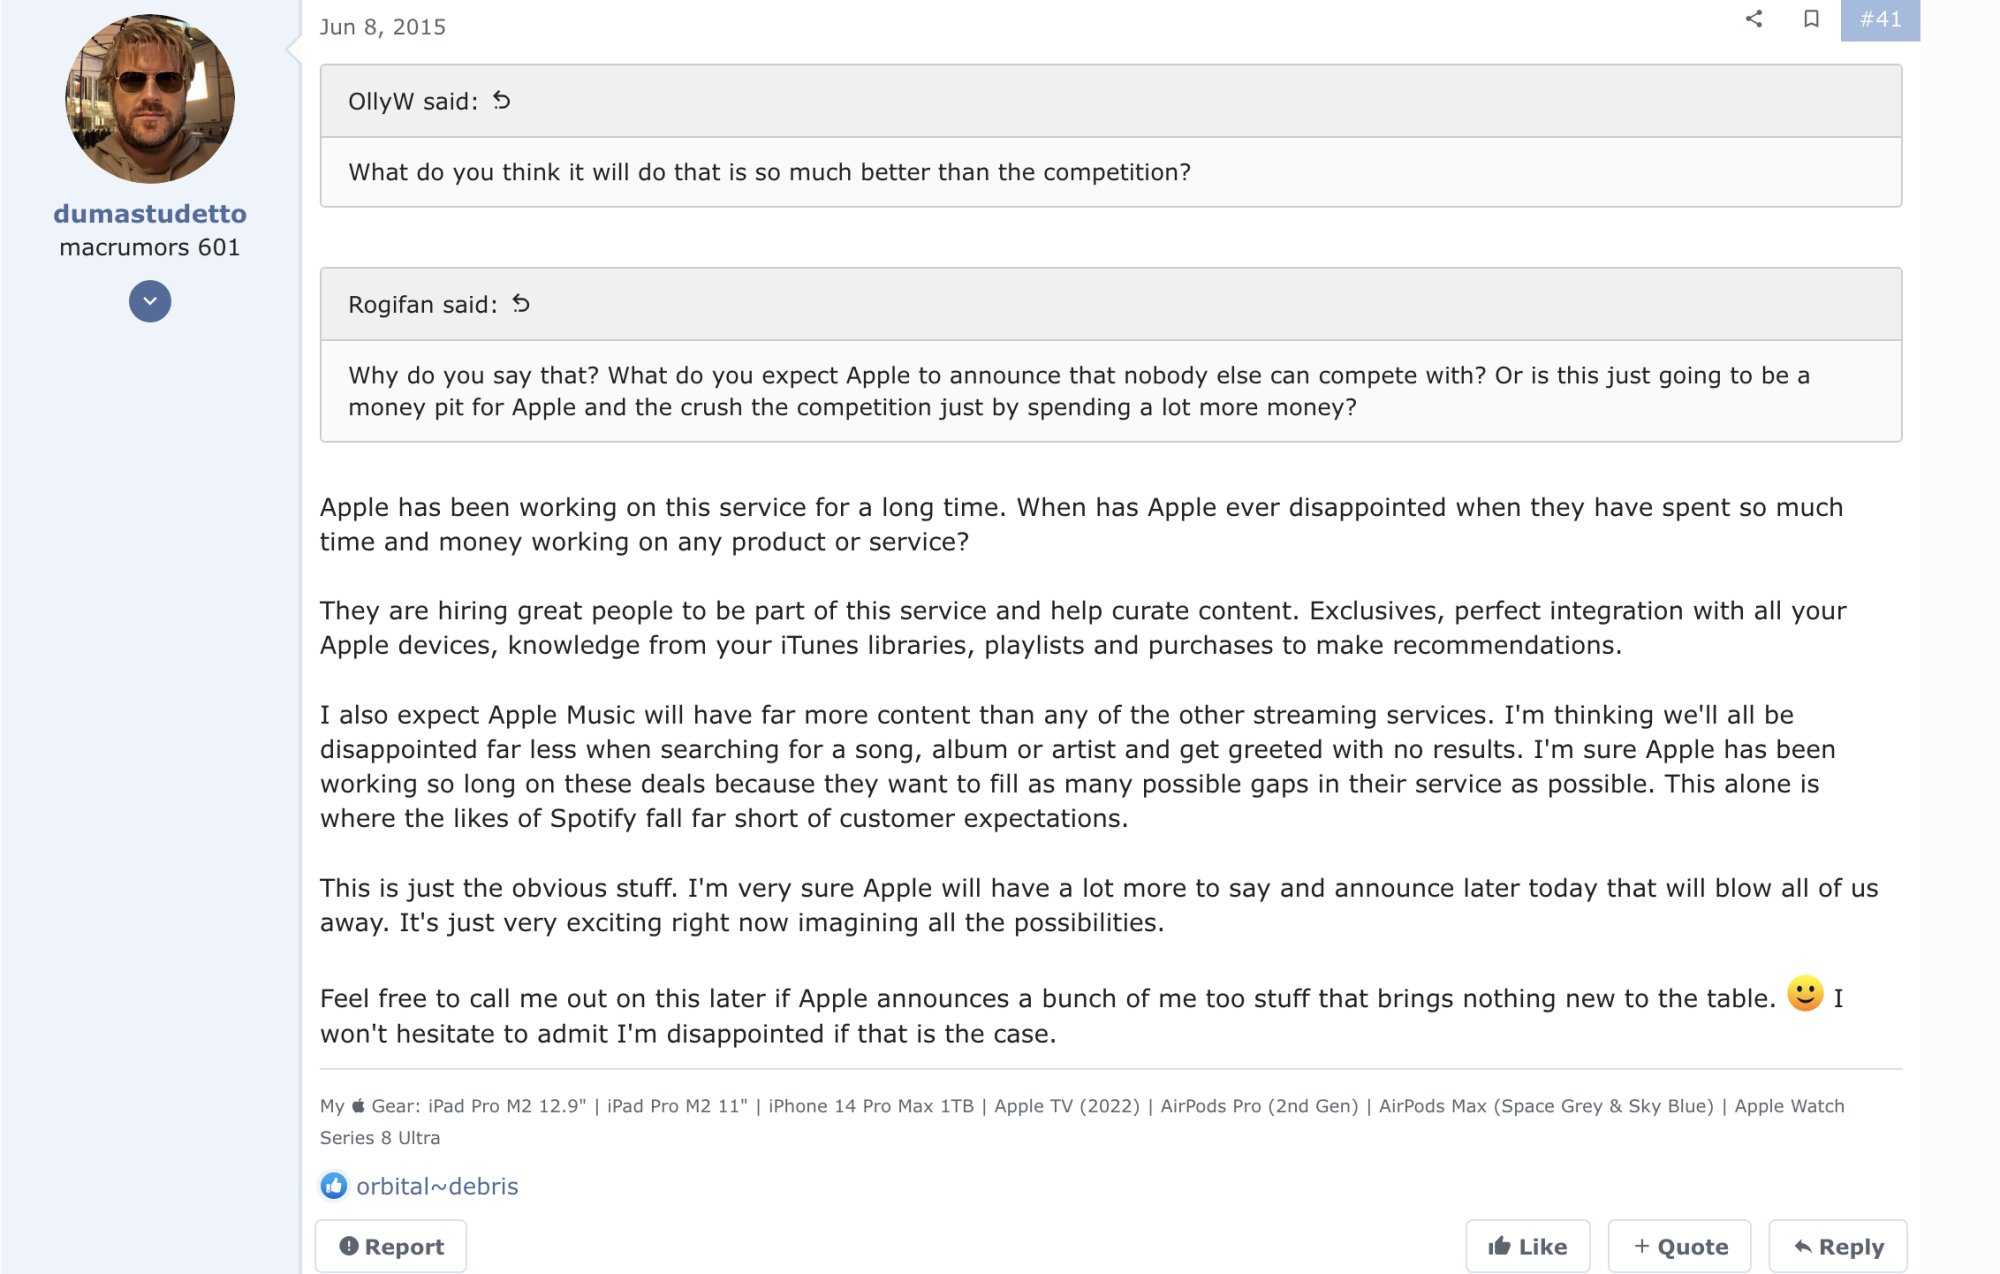This screenshot has height=1274, width=2000.
Task: Click the blue thumbs-up reaction icon
Action: [334, 1185]
